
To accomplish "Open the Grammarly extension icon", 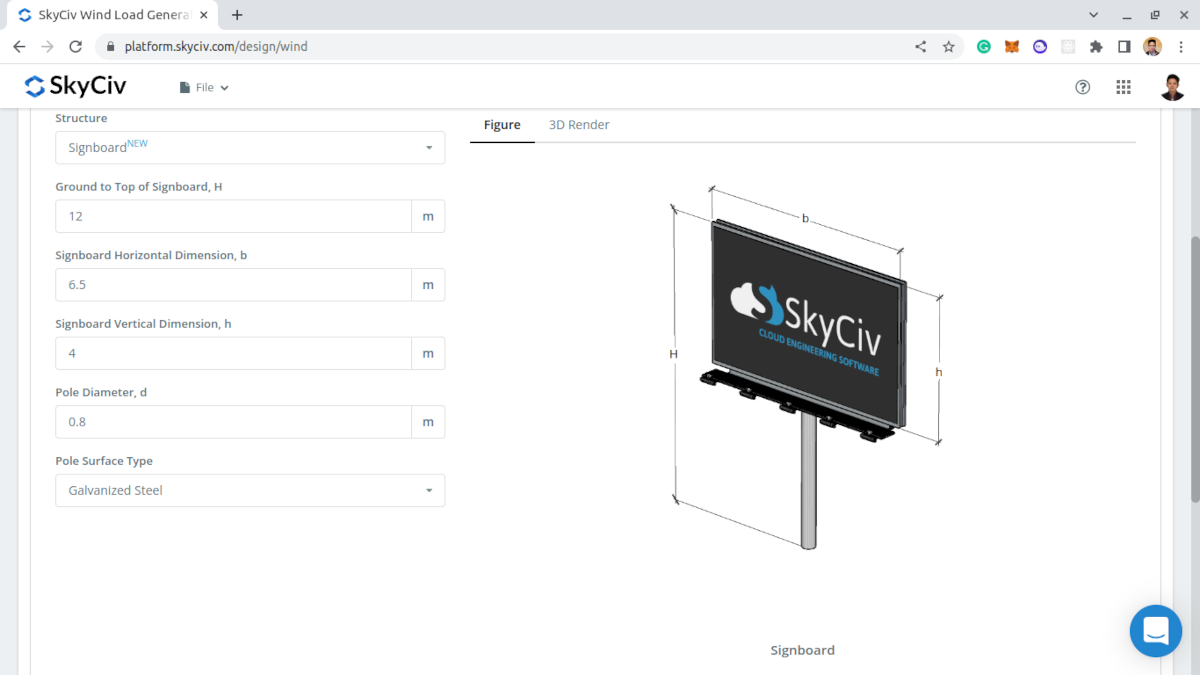I will coord(984,46).
